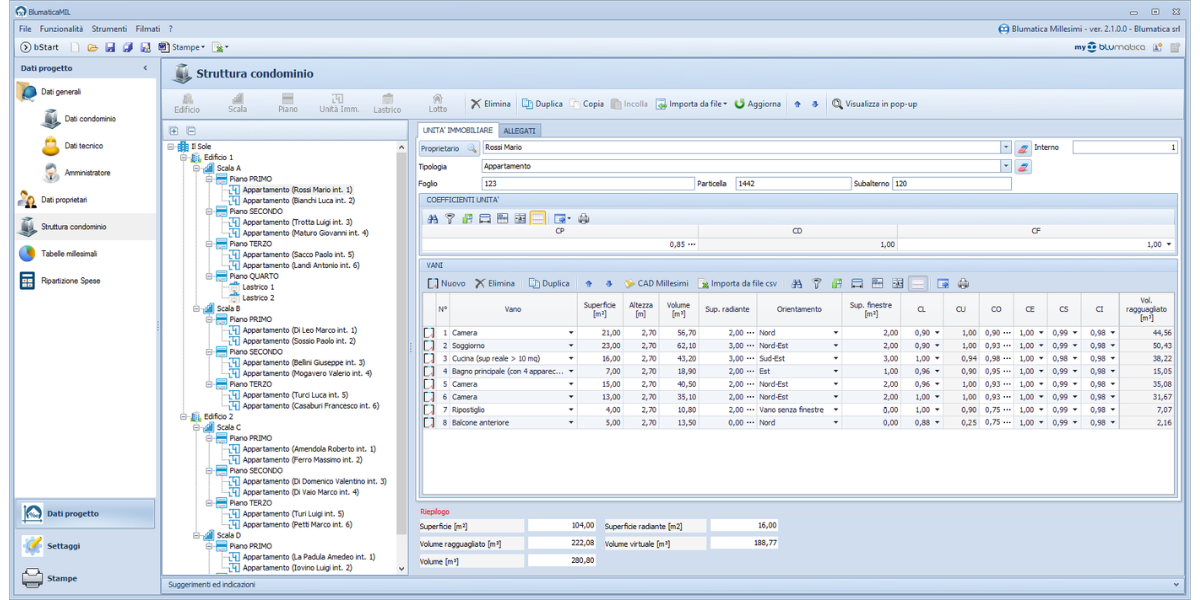1200x600 pixels.
Task: Check the Ripostiglio row checkbox
Action: click(x=428, y=410)
